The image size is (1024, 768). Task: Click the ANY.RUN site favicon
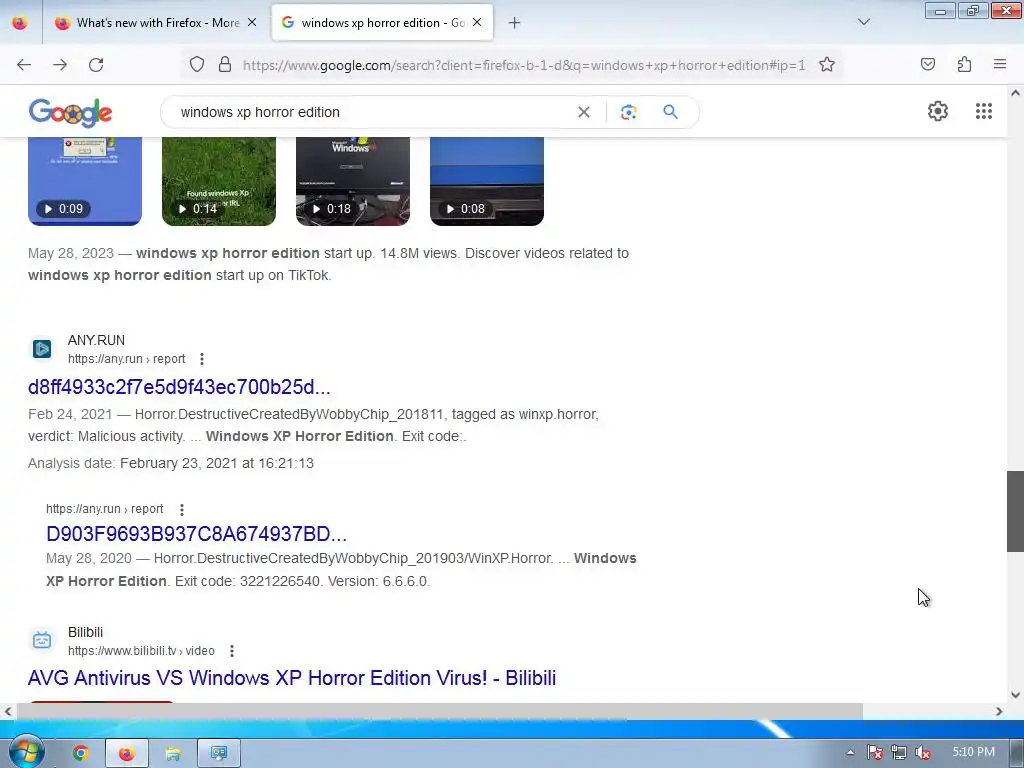[x=42, y=349]
